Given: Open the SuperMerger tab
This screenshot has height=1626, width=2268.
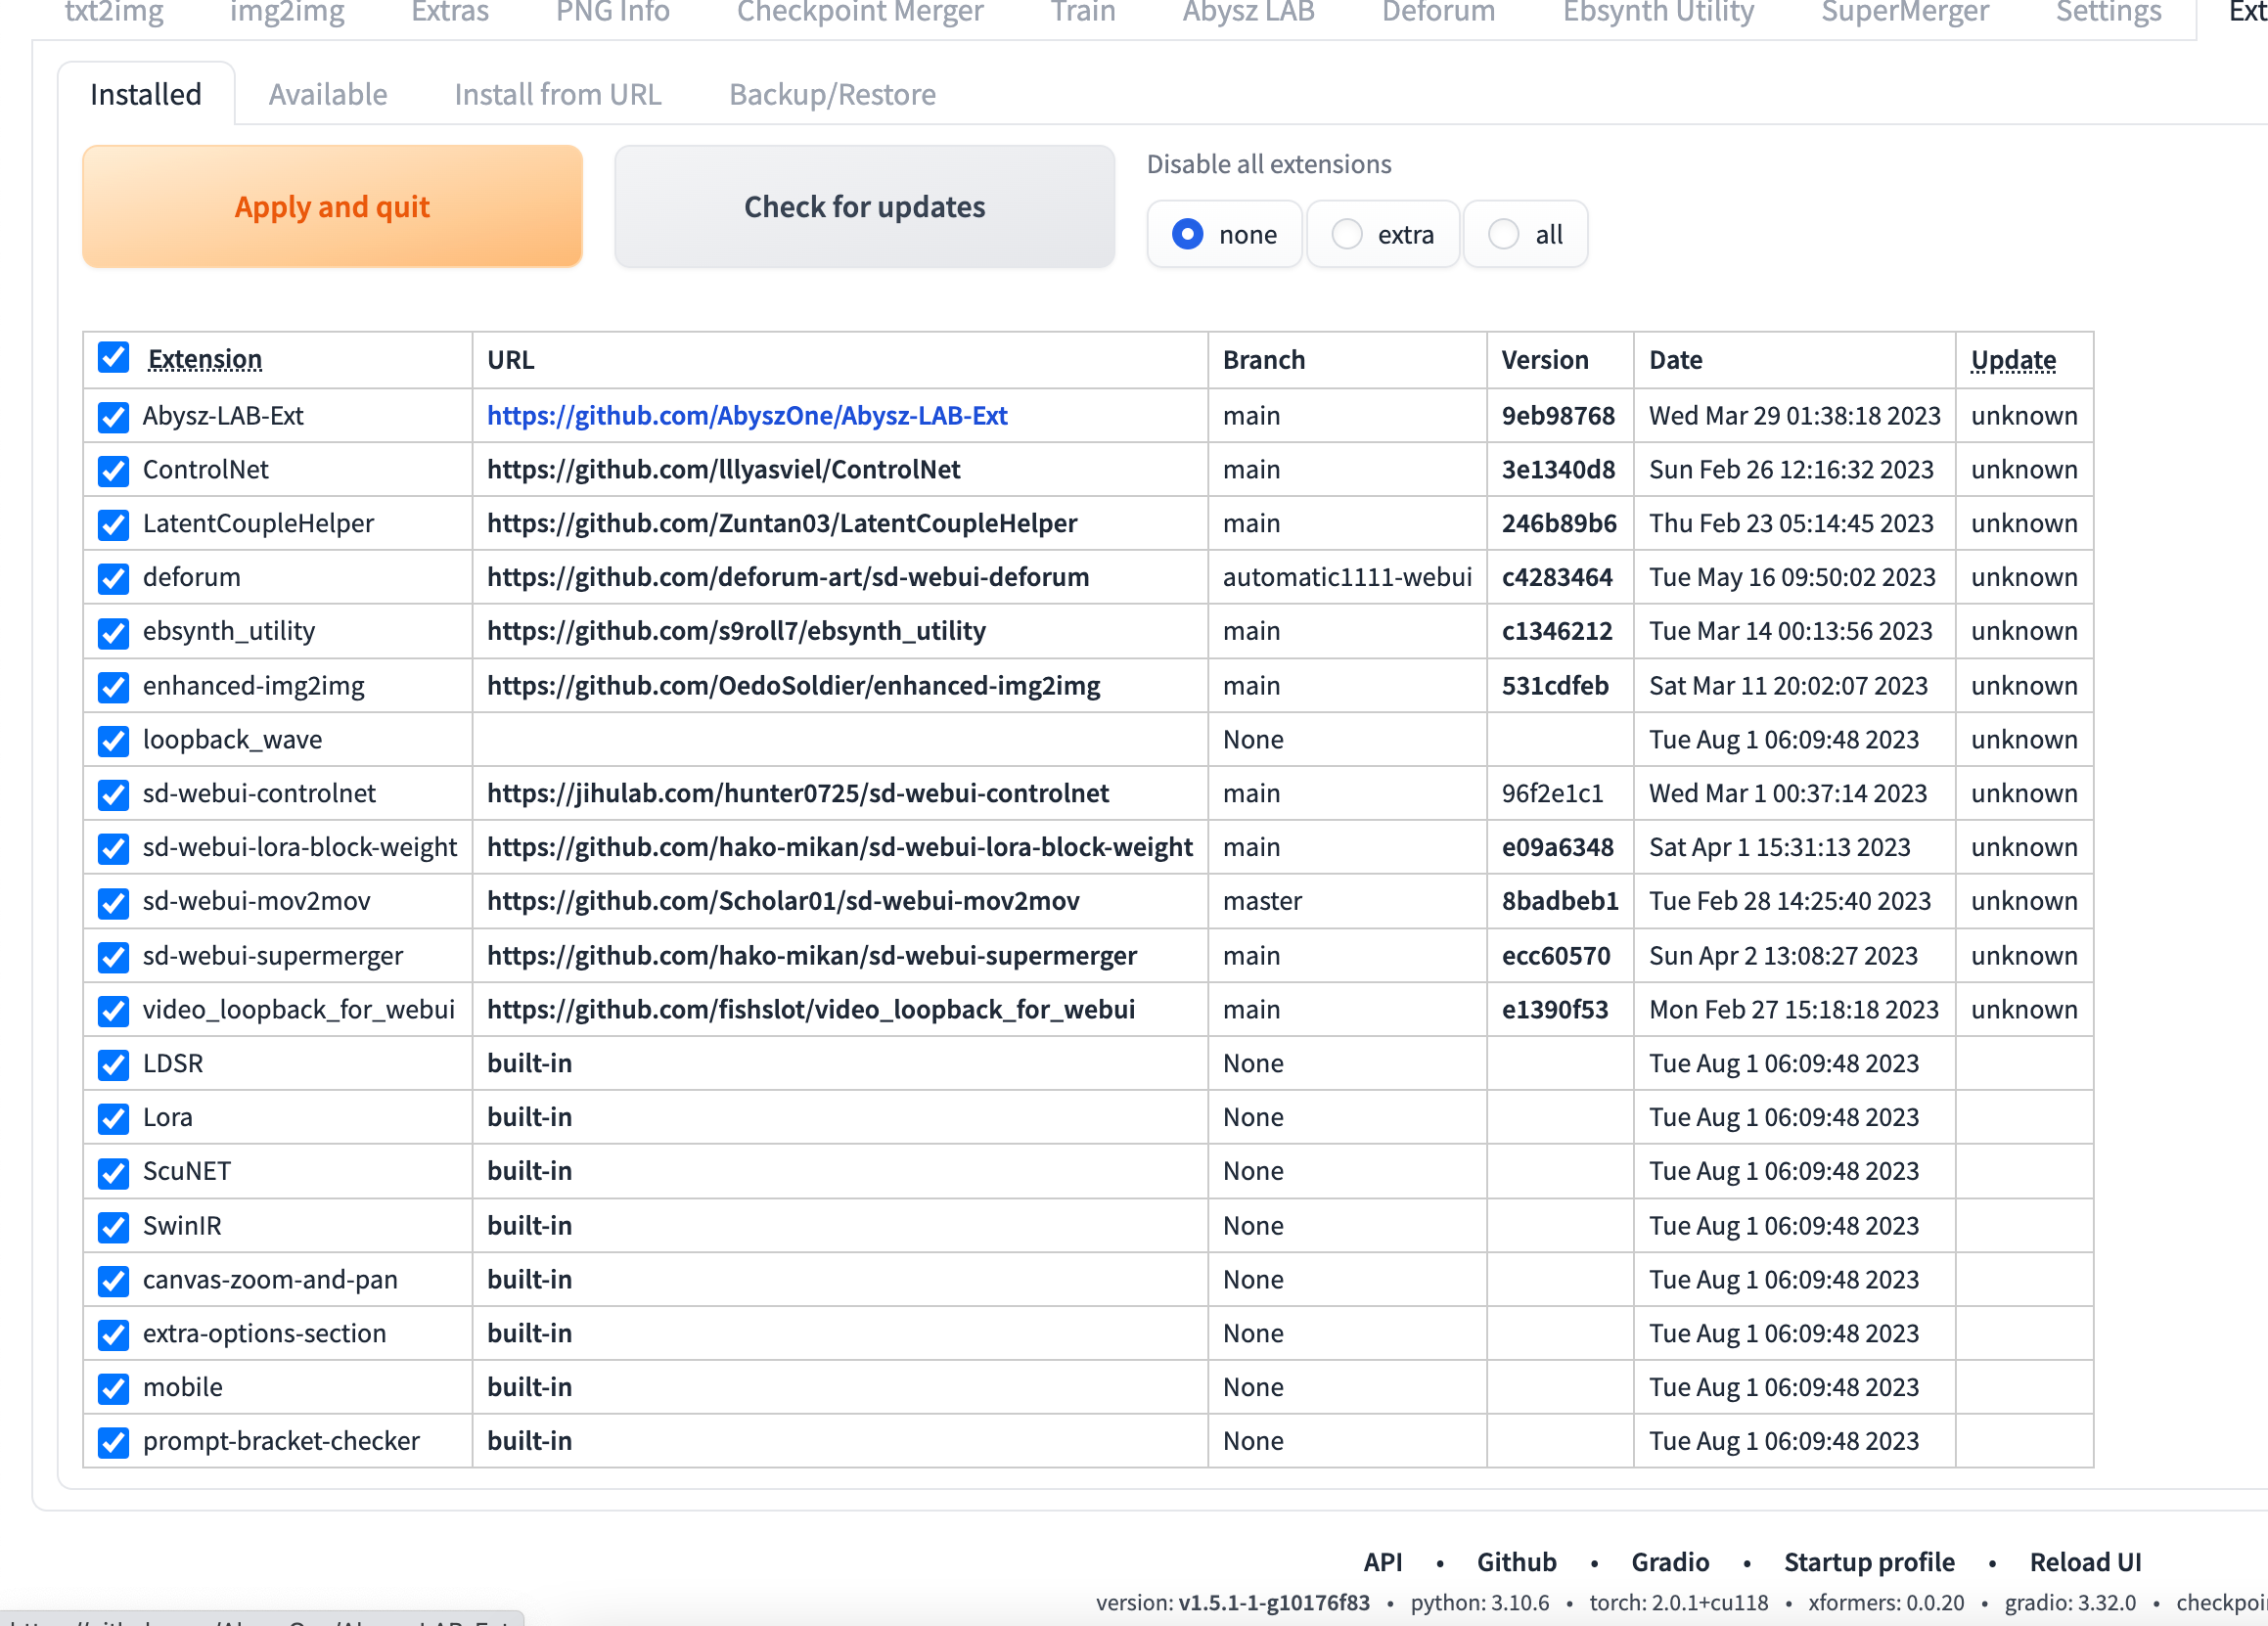Looking at the screenshot, I should point(1903,13).
